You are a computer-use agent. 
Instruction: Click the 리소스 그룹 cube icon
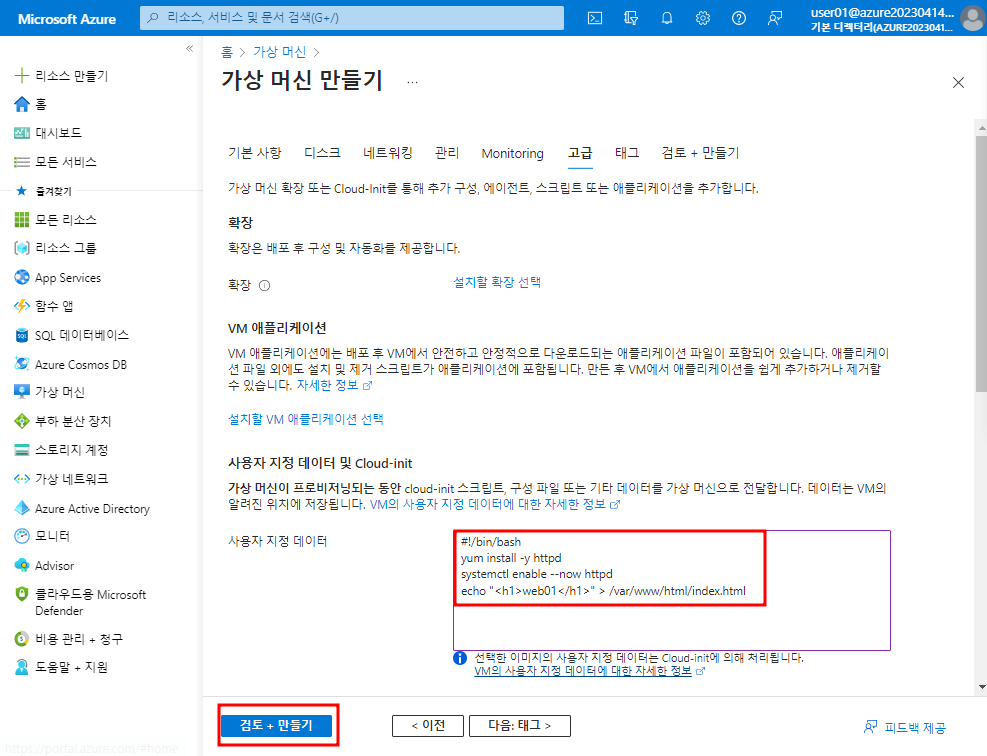coord(22,248)
